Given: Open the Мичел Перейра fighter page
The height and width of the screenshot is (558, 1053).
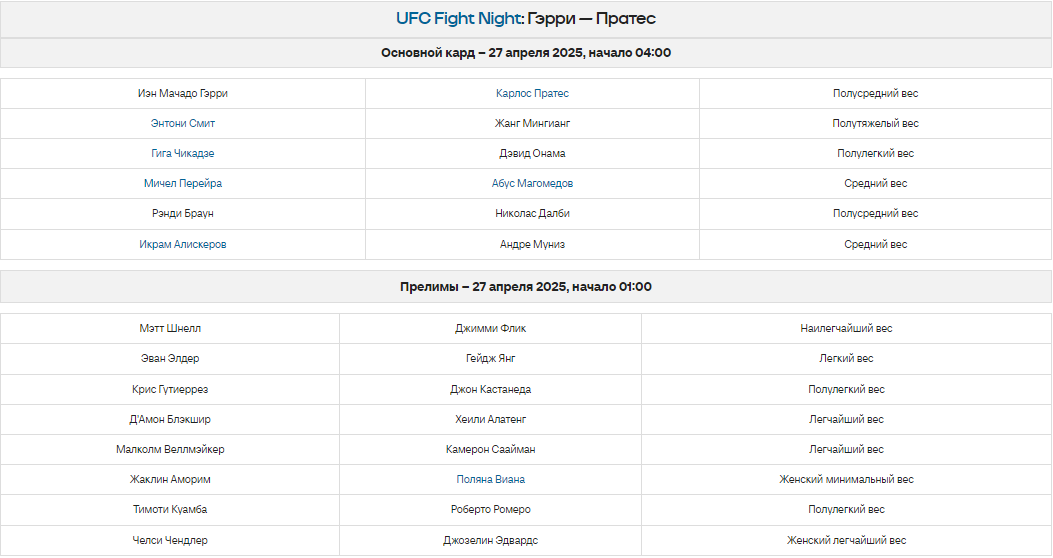Looking at the screenshot, I should pyautogui.click(x=183, y=183).
